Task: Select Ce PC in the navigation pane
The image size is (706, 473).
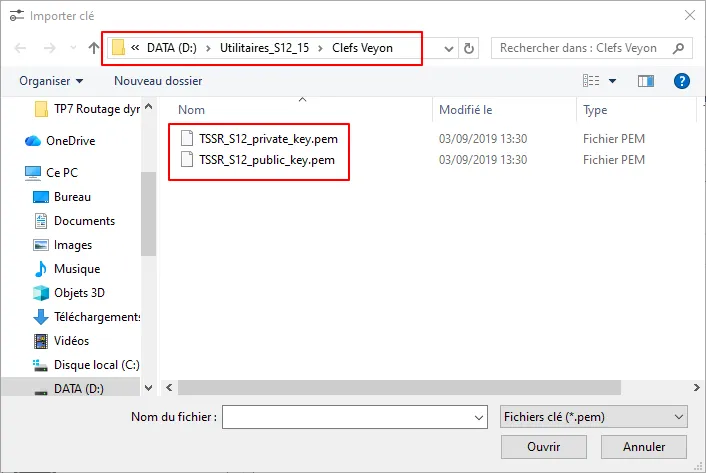Action: [51, 172]
